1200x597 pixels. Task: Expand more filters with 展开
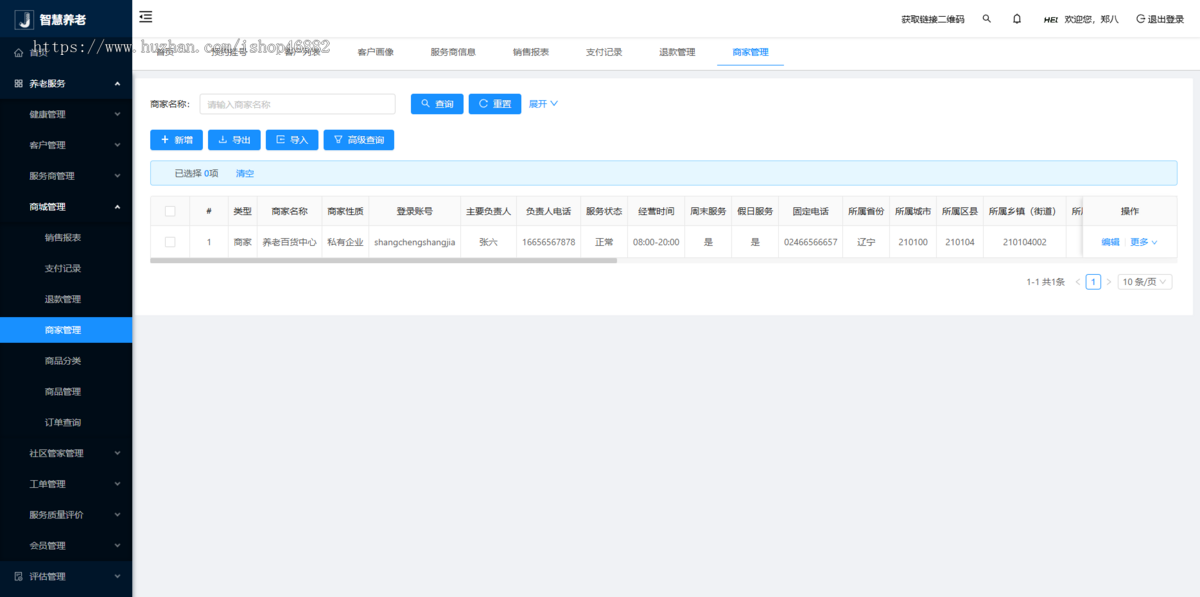coord(543,104)
